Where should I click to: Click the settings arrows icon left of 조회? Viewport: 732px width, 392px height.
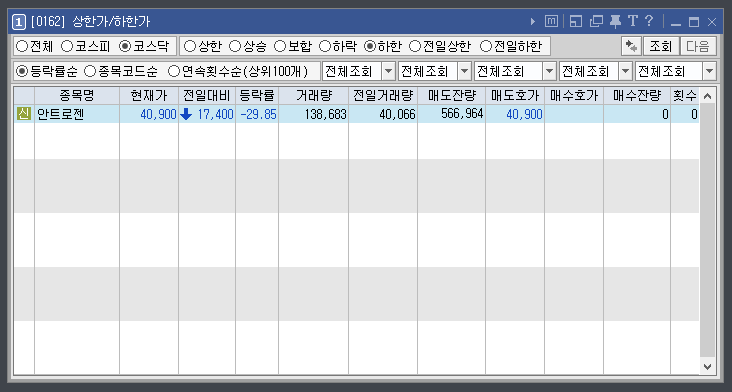pos(631,46)
